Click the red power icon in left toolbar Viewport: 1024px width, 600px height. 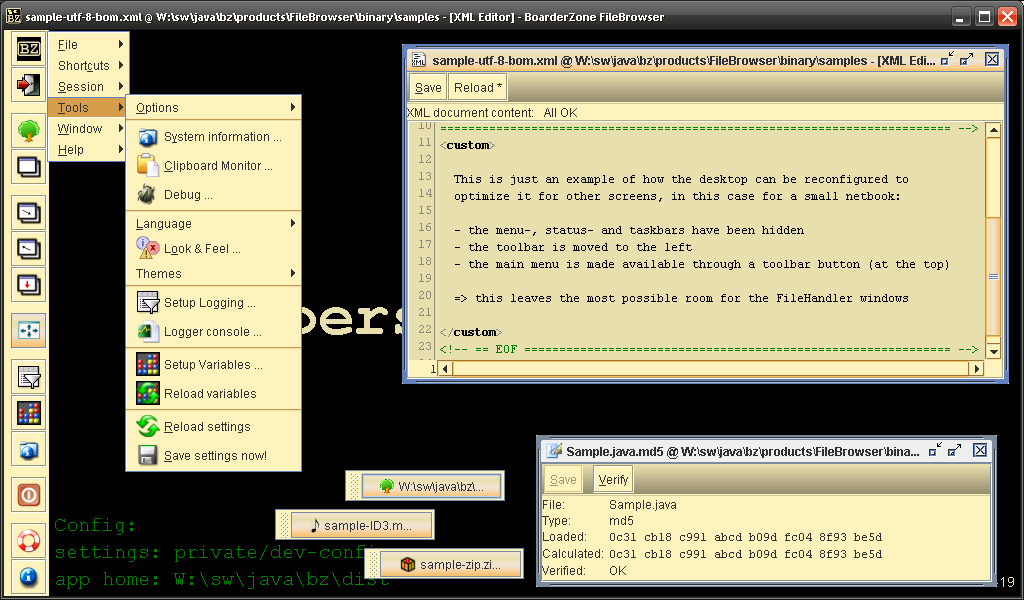pyautogui.click(x=28, y=495)
